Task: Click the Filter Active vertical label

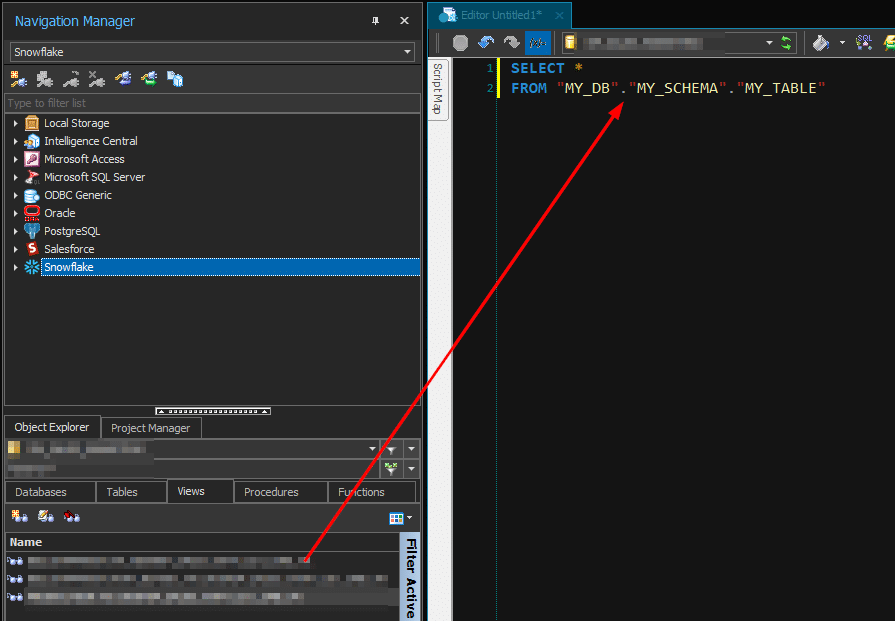Action: tap(410, 578)
